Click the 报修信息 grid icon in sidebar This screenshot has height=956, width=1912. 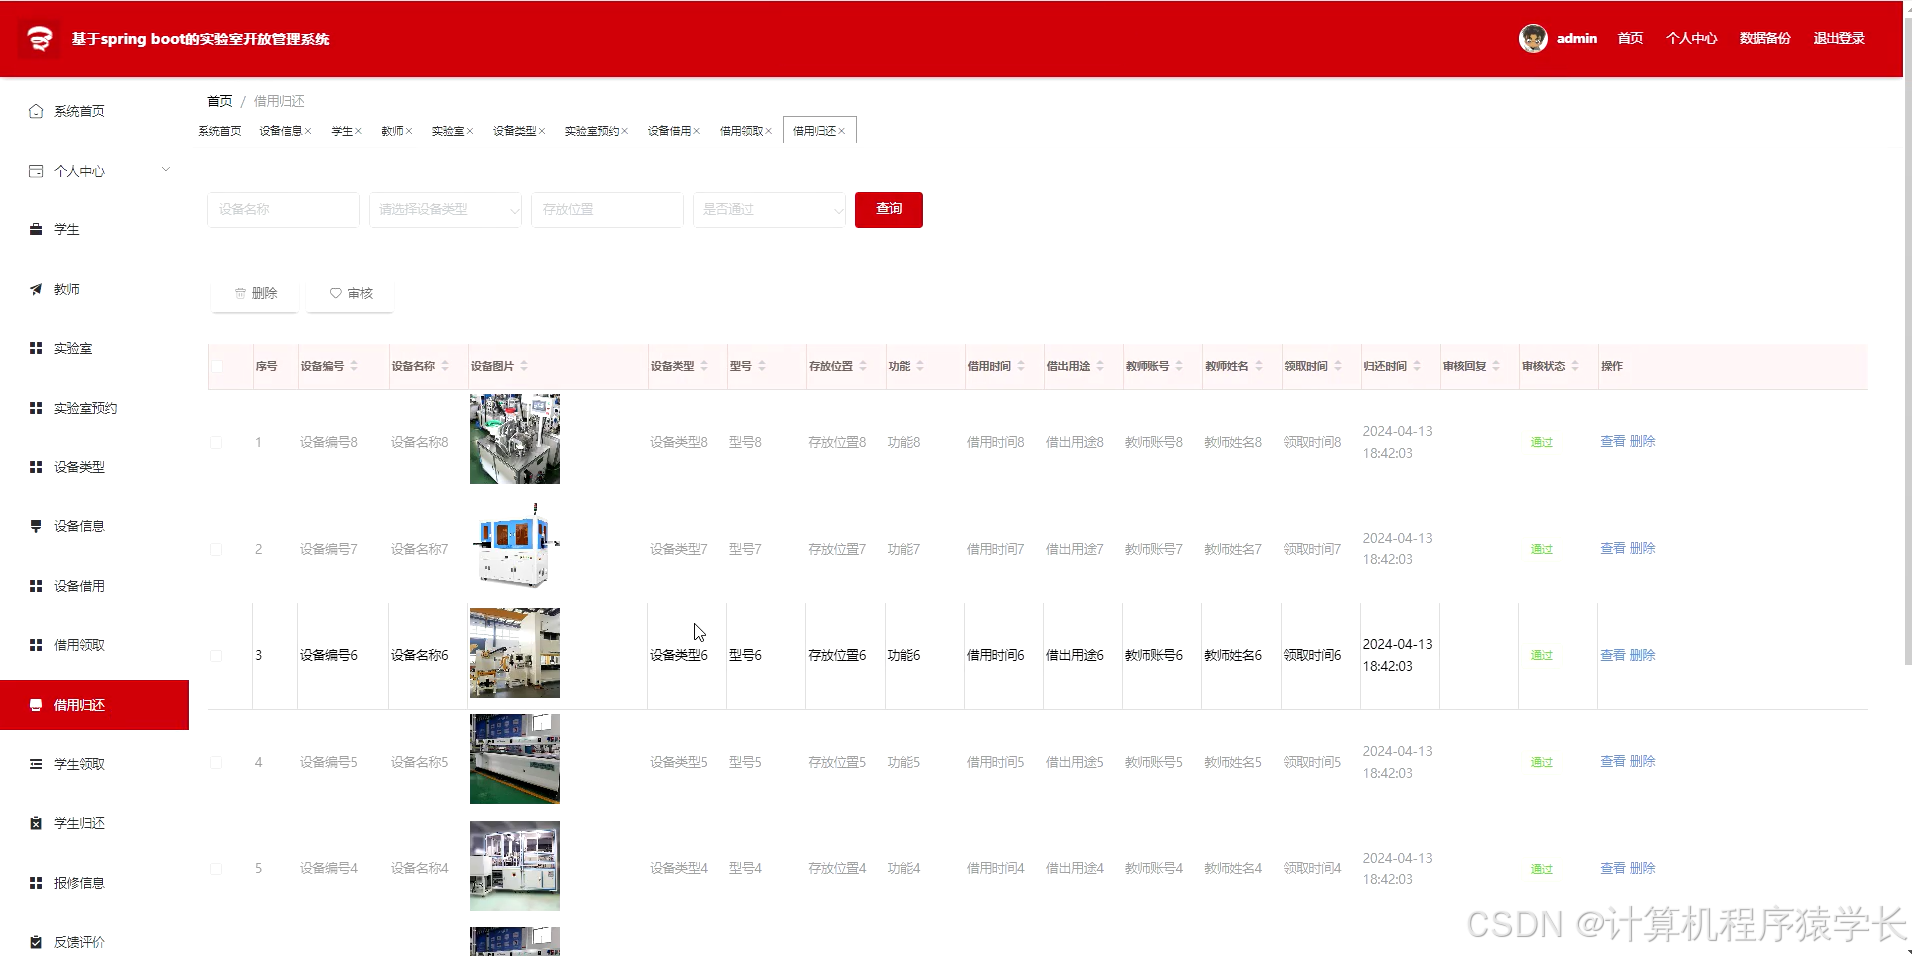point(36,883)
